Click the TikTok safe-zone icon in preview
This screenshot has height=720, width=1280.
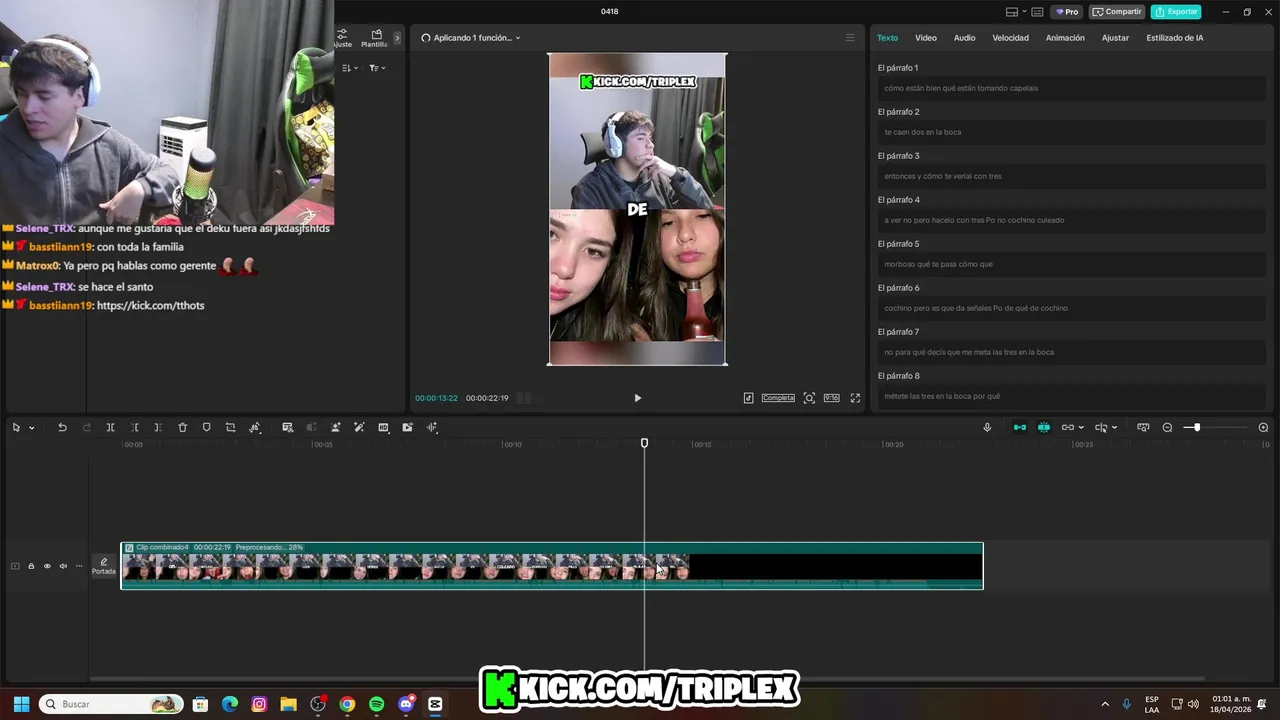coord(748,398)
